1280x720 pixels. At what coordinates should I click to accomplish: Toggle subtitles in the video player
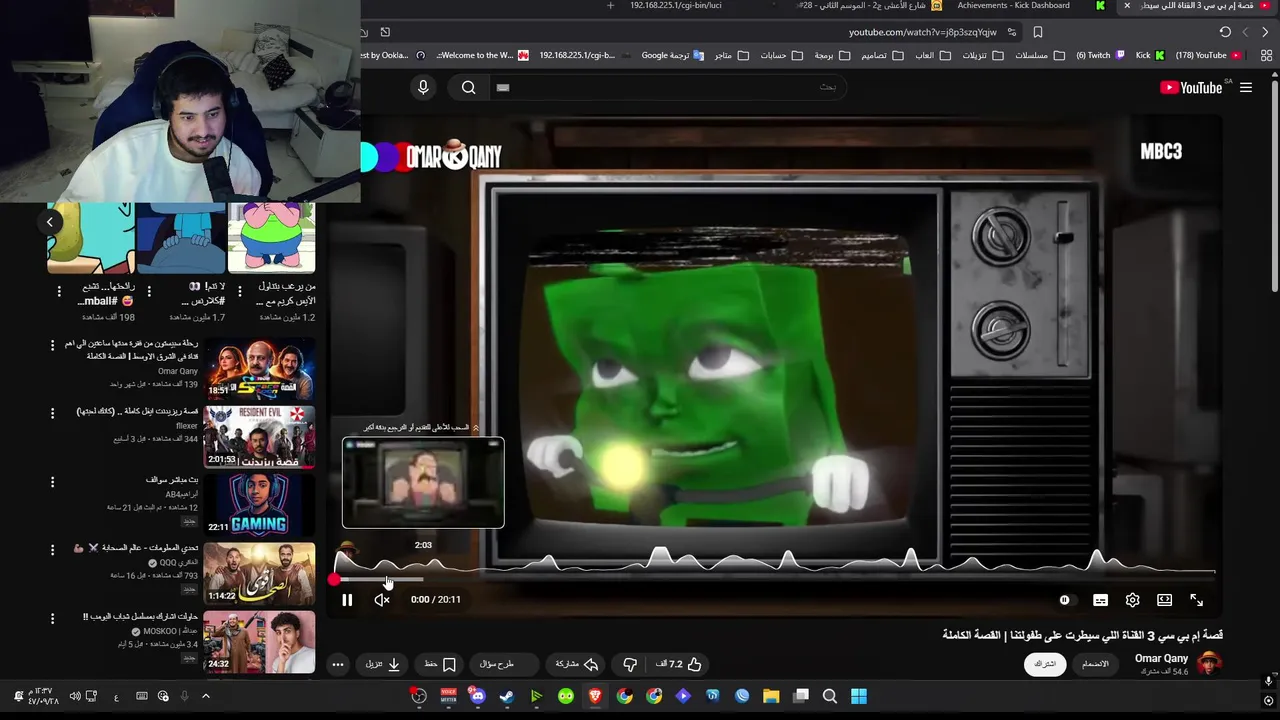pyautogui.click(x=1100, y=600)
